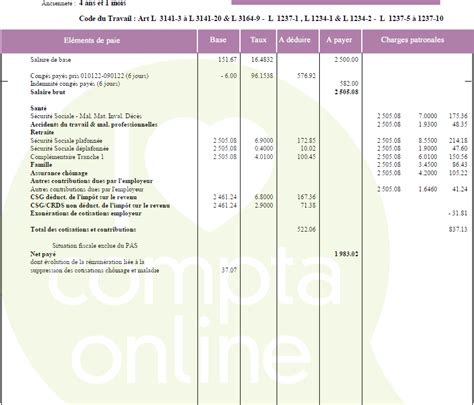Click the 105.22 employer charge amount
The image size is (474, 405).
(458, 173)
